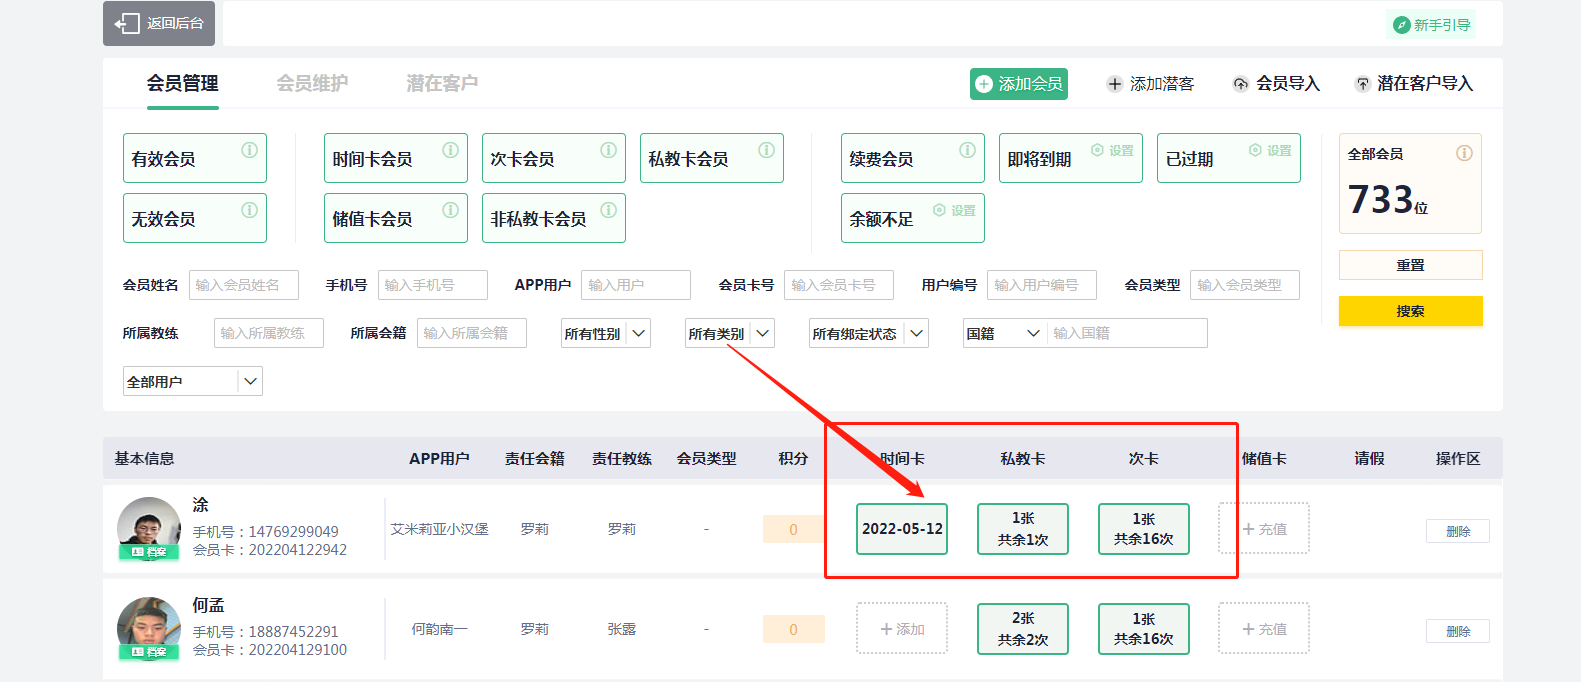The image size is (1581, 682).
Task: Toggle the 无效会员 filter card
Action: (x=194, y=218)
